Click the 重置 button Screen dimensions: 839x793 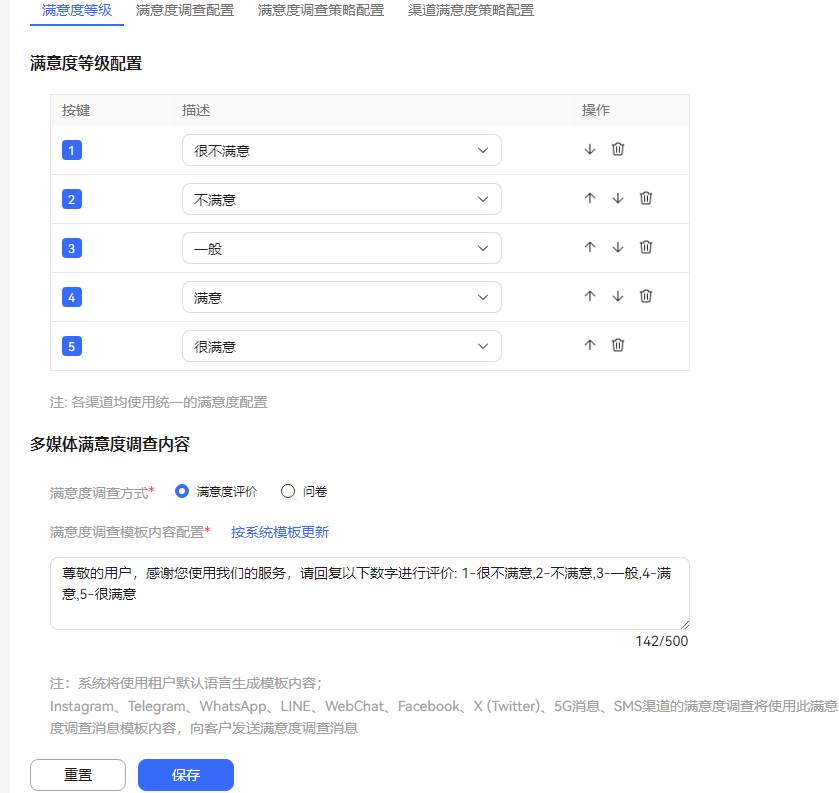click(78, 775)
